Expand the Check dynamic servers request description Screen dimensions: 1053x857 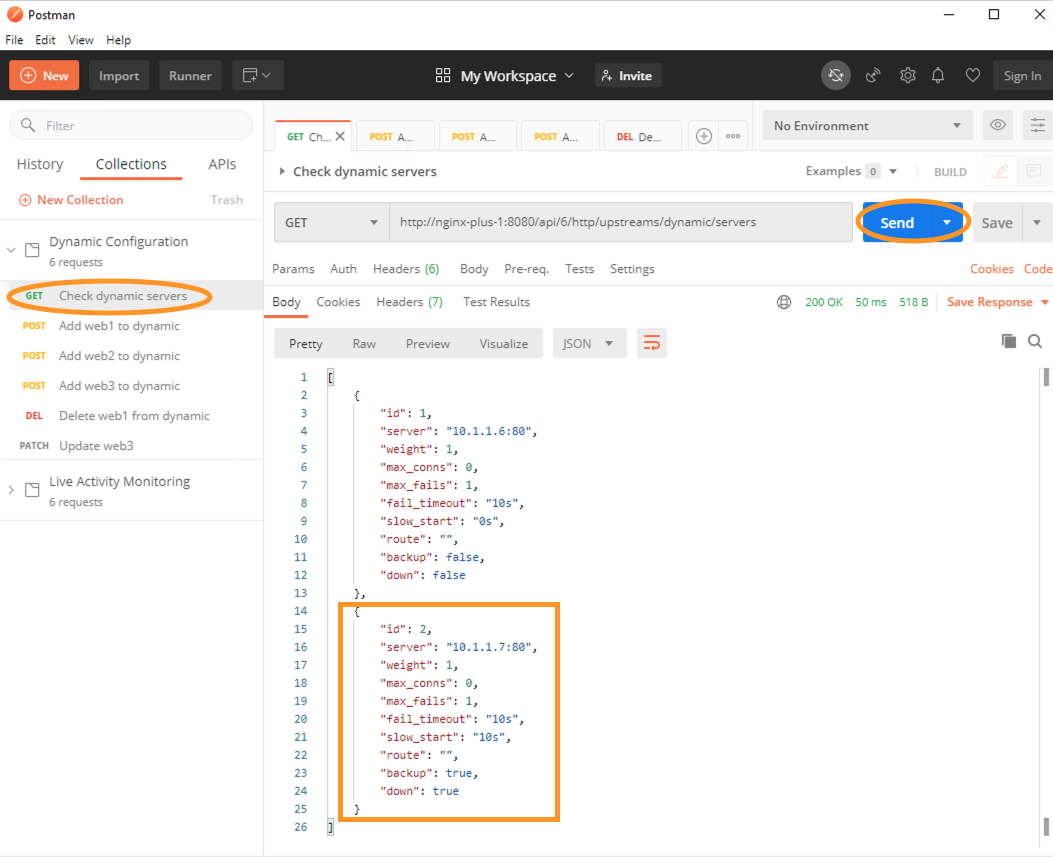tap(282, 171)
